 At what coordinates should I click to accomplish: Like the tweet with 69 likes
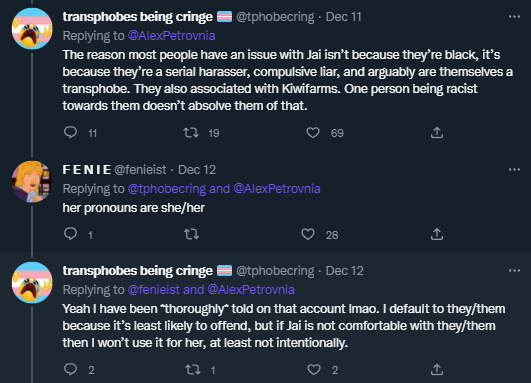tap(313, 132)
